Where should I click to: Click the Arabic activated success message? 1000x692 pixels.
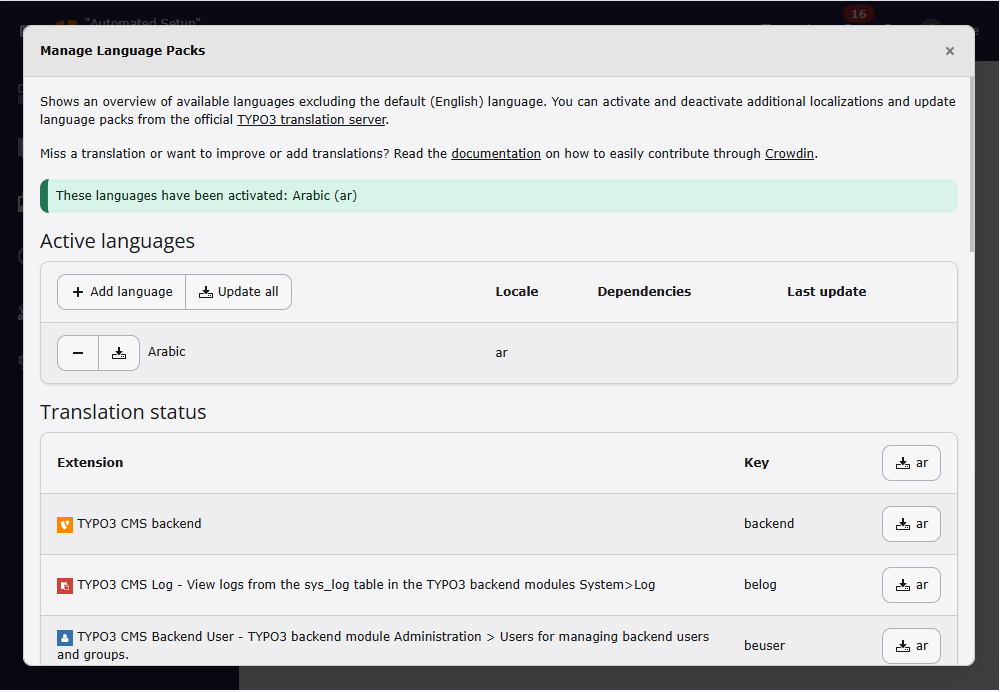[x=499, y=196]
